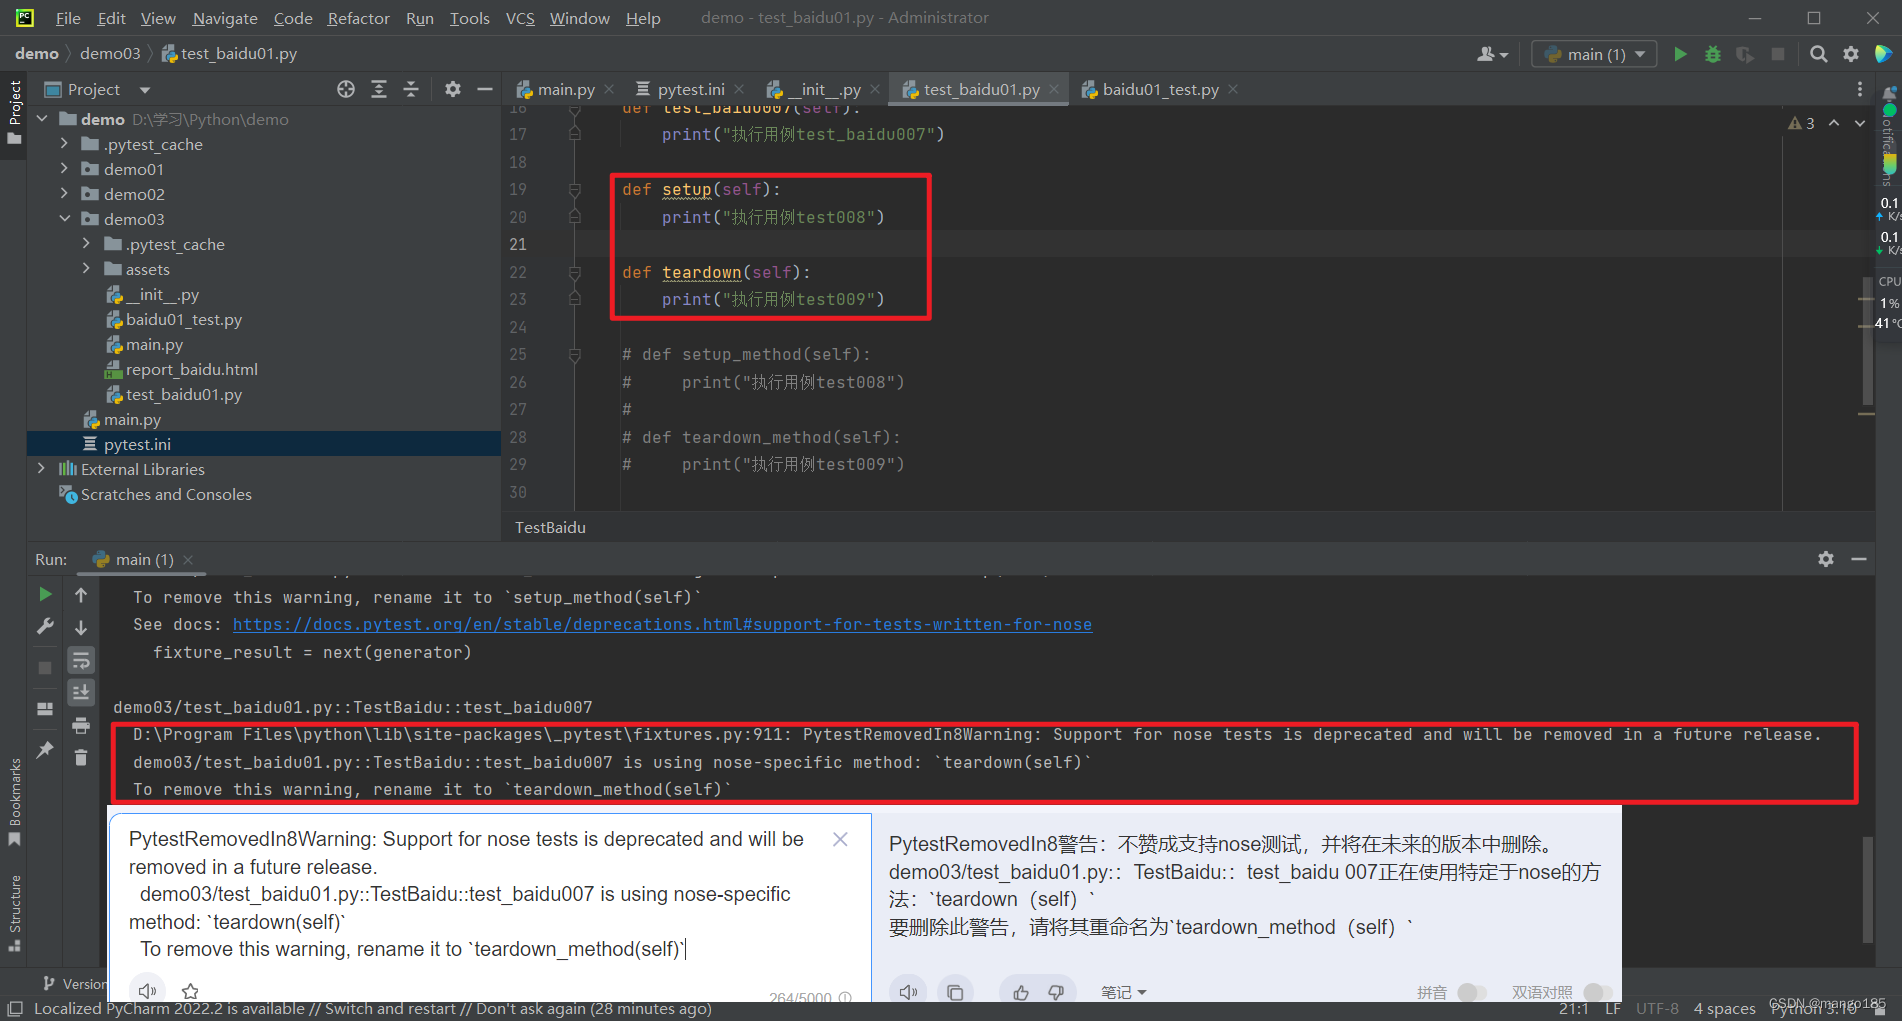
Task: Hide the Project tool window
Action: tap(485, 89)
